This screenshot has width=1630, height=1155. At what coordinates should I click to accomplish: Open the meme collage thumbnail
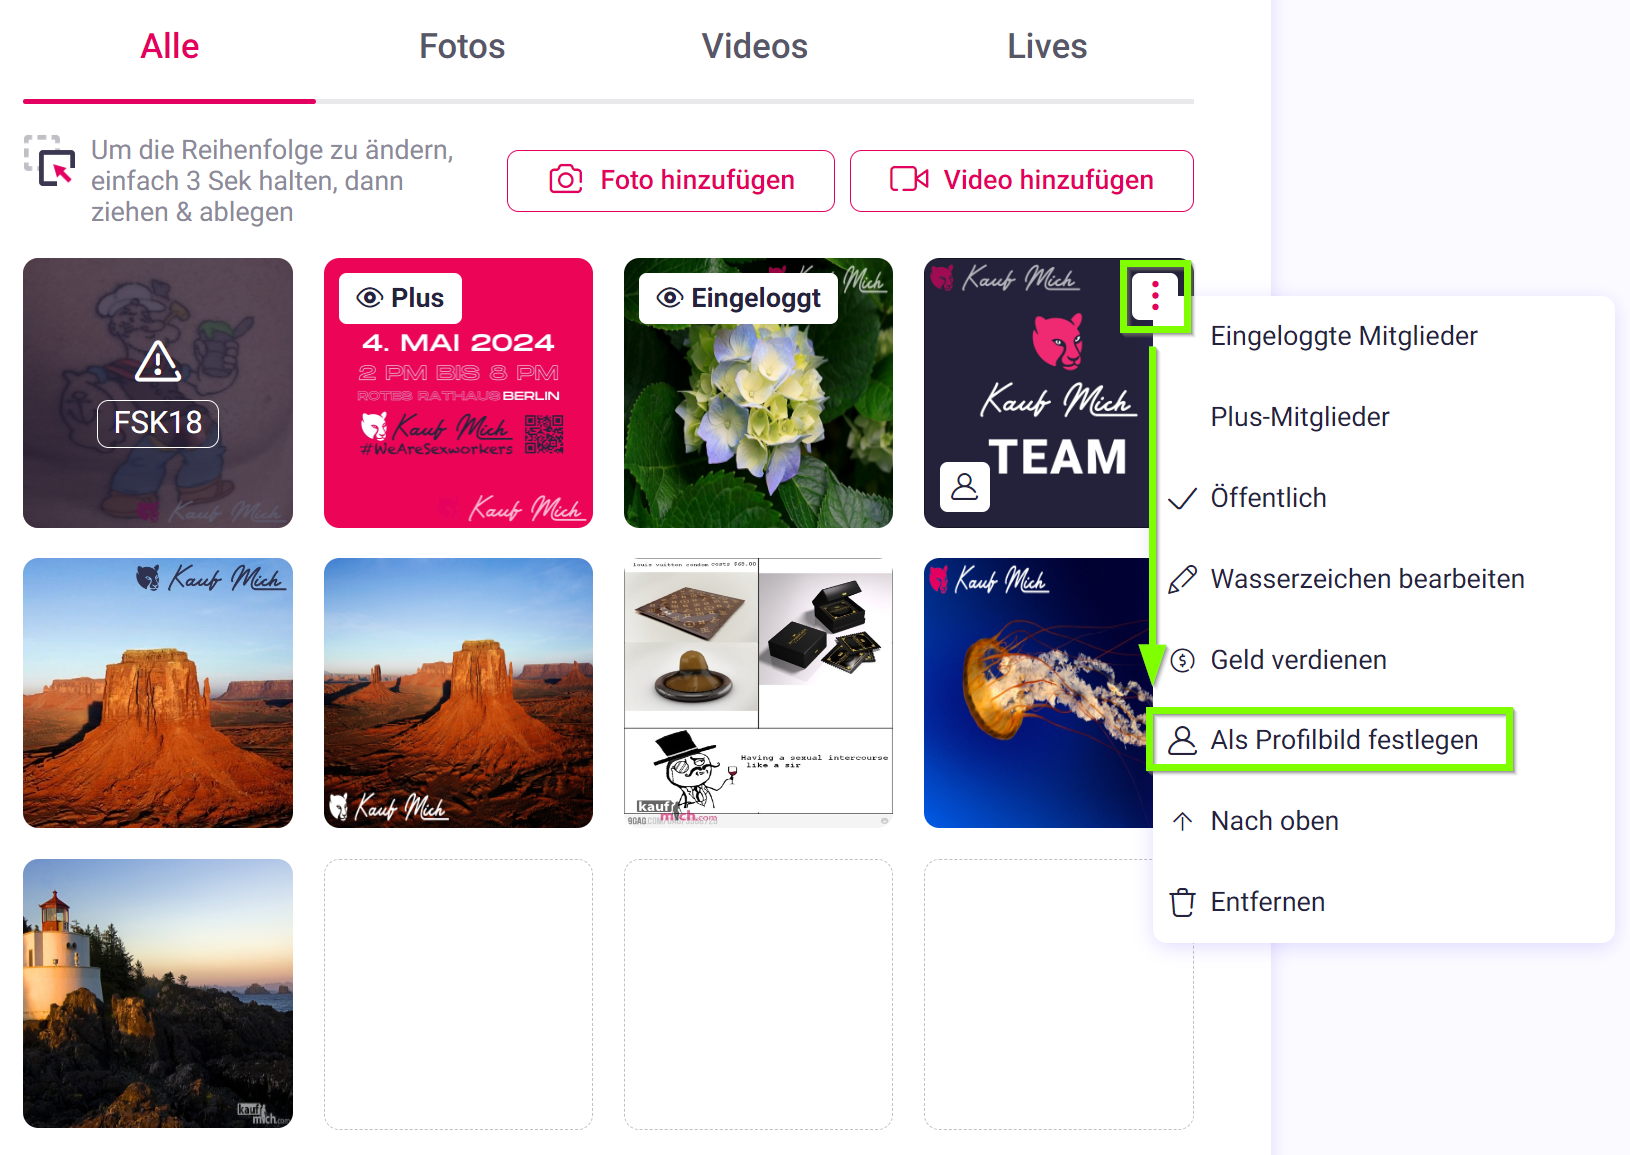pos(758,693)
